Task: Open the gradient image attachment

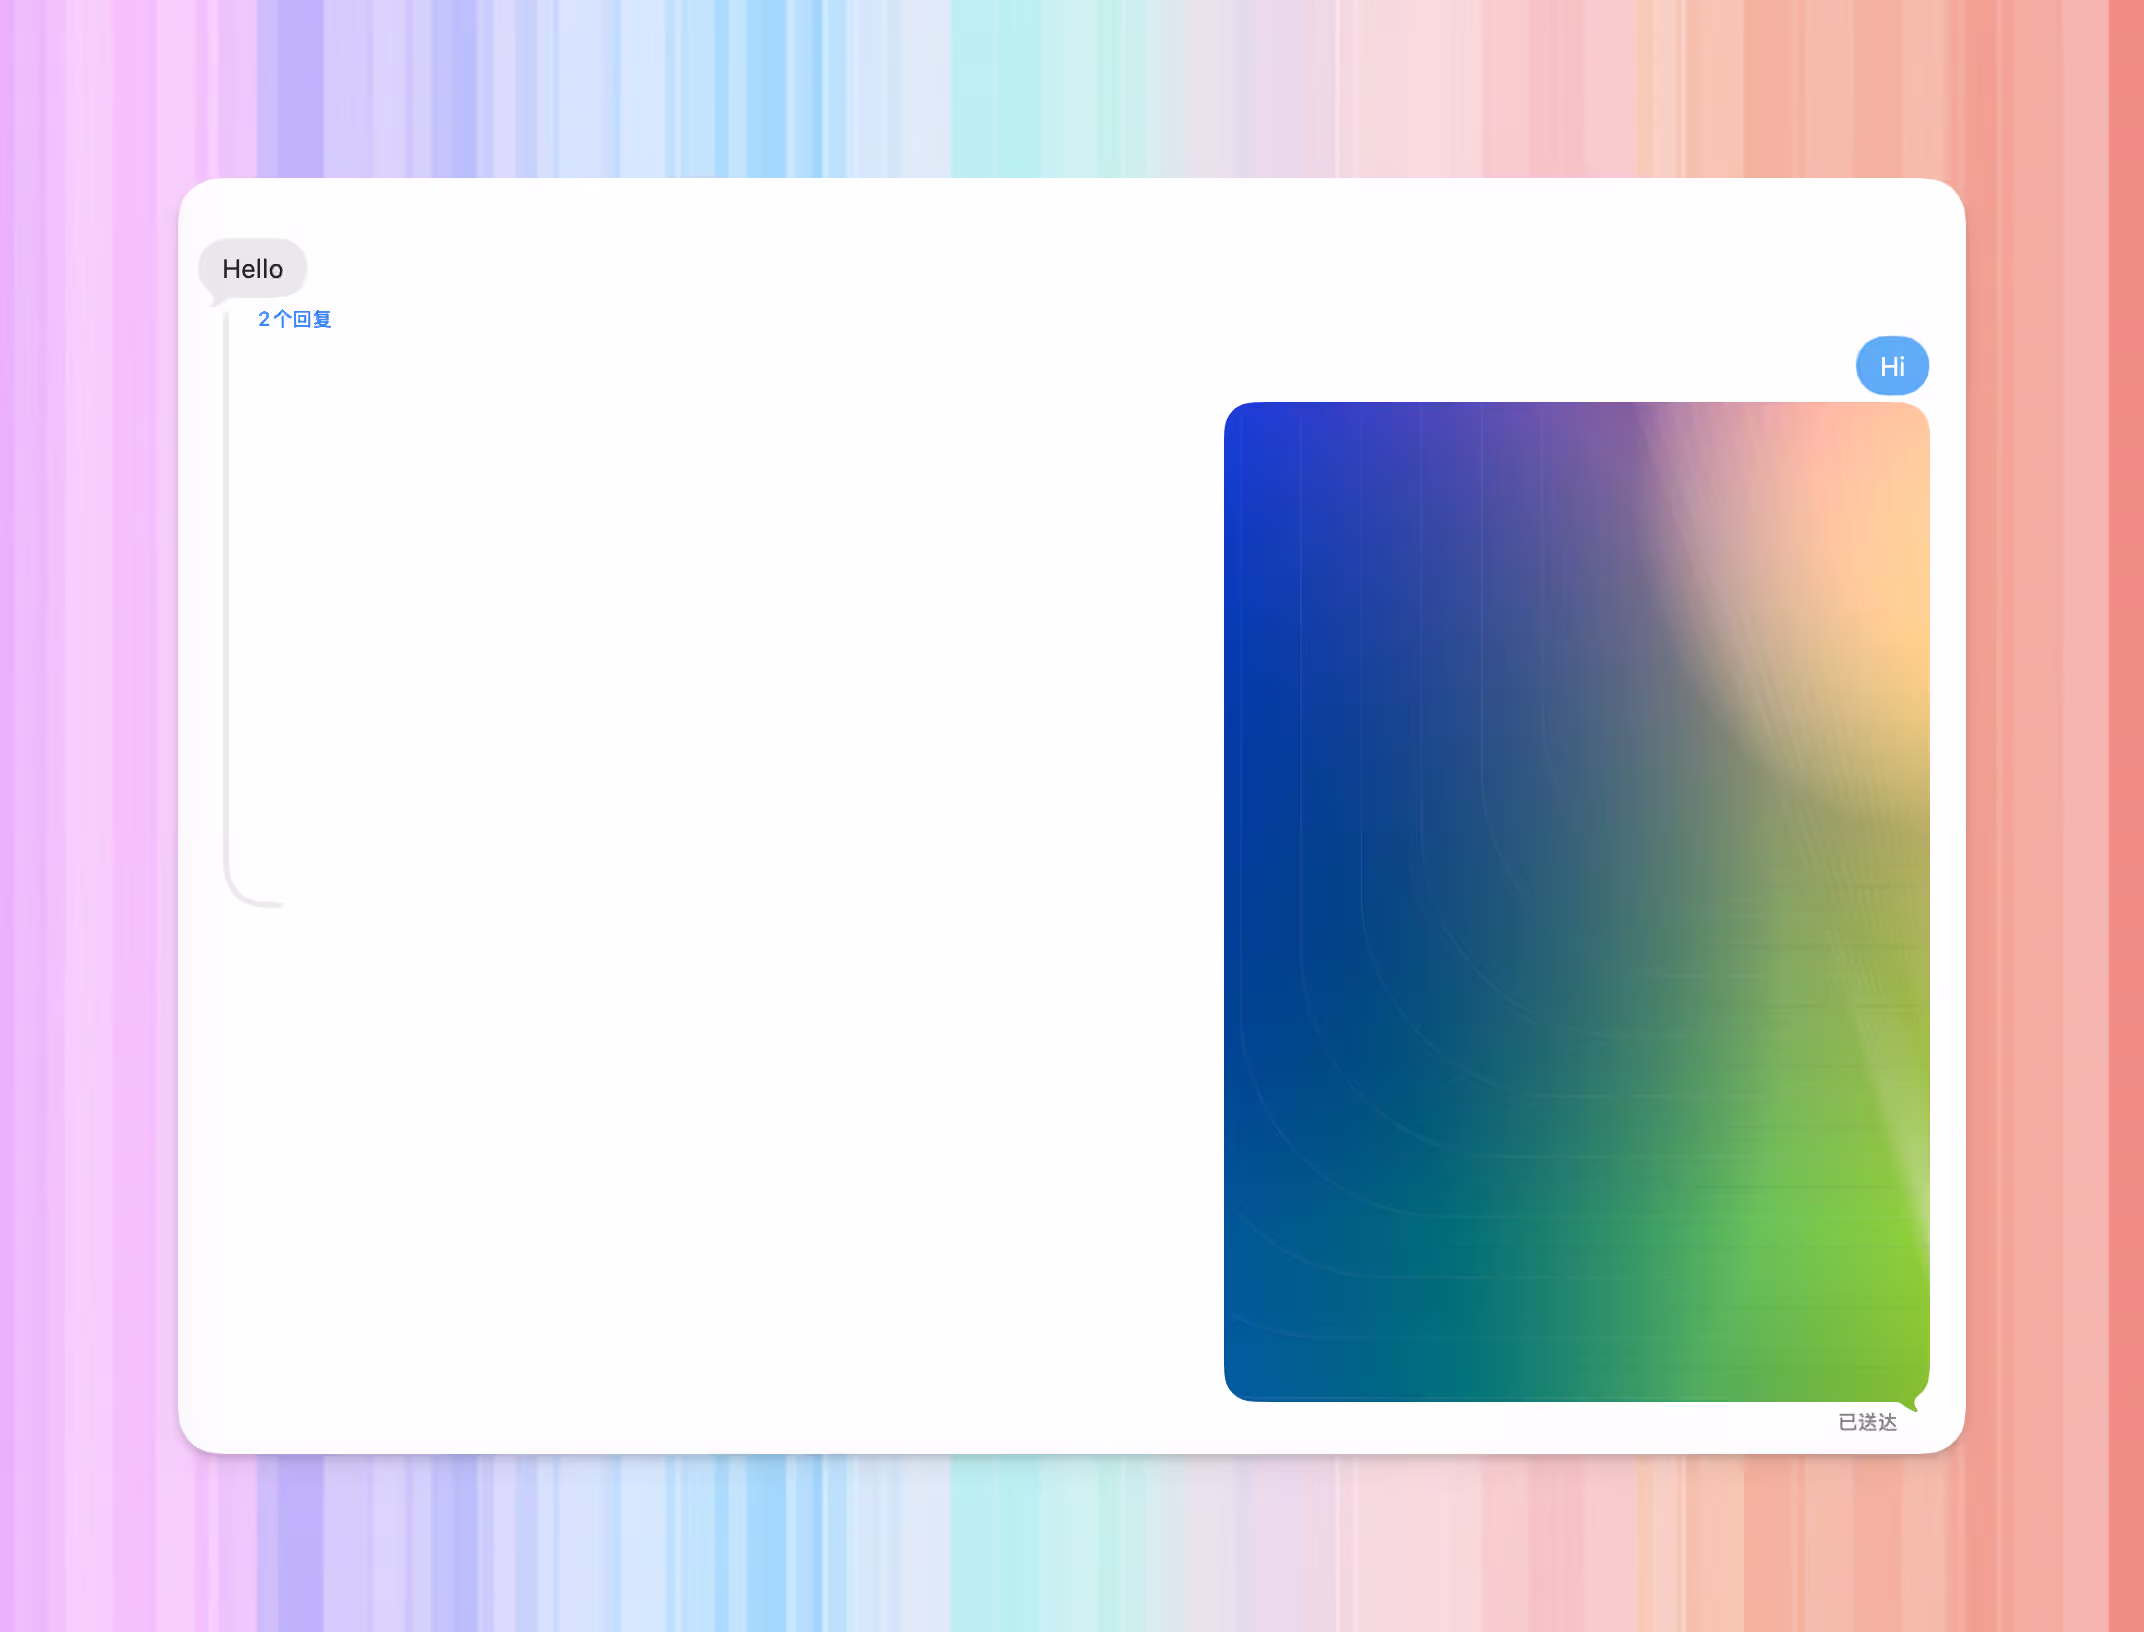Action: tap(1576, 902)
